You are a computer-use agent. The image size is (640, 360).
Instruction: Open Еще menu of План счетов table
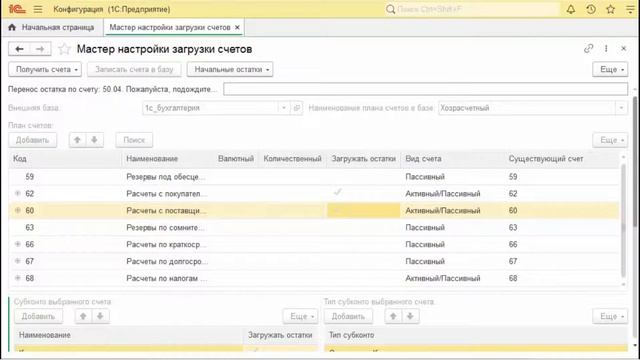click(610, 140)
